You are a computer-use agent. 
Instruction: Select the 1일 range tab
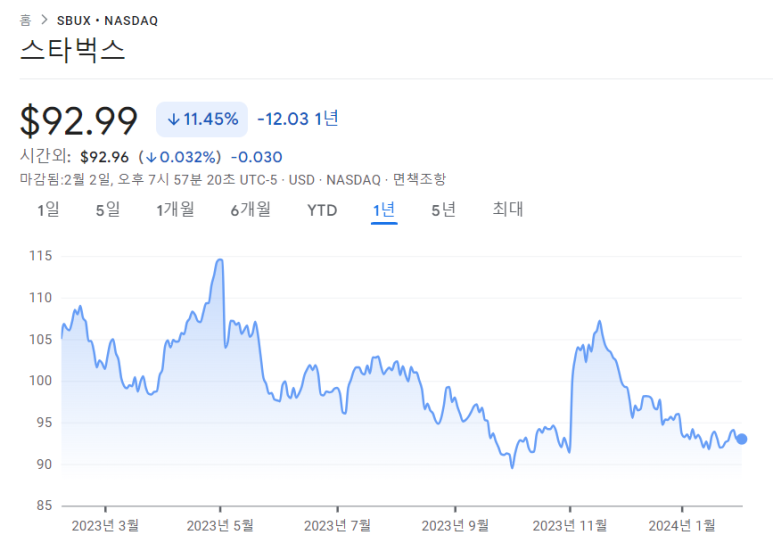click(x=48, y=210)
